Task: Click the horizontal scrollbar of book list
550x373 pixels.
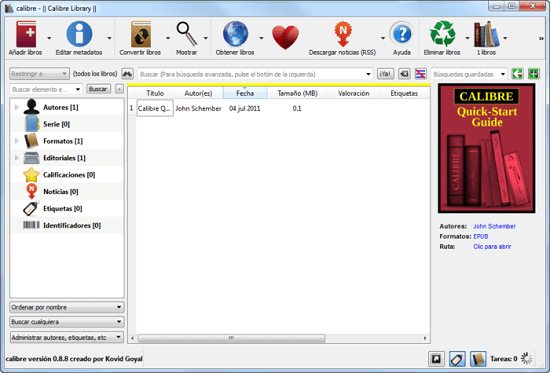Action: (232, 338)
